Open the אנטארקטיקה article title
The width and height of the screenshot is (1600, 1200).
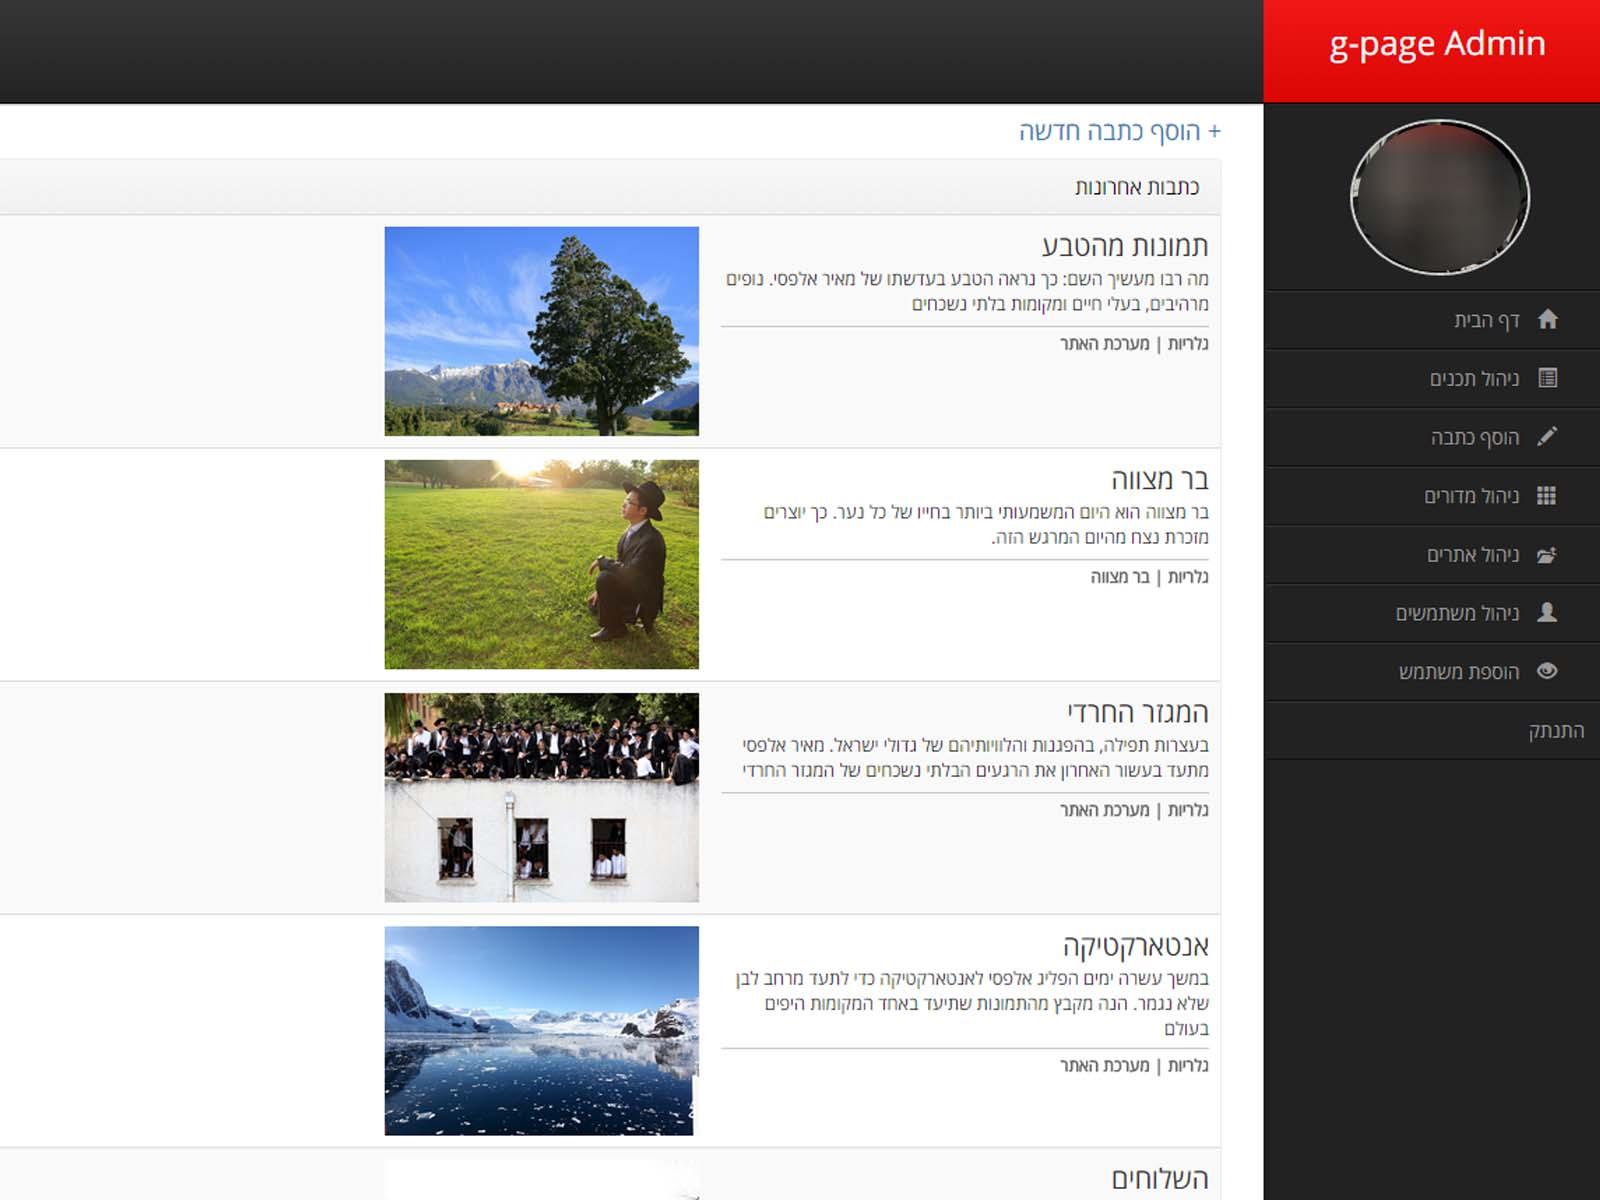pos(1136,945)
